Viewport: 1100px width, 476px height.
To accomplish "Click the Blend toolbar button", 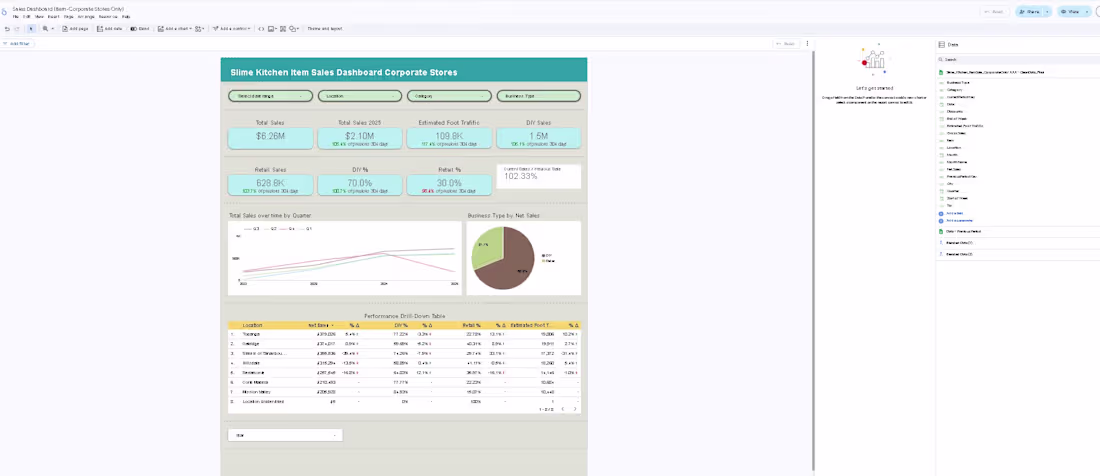I will [x=140, y=29].
